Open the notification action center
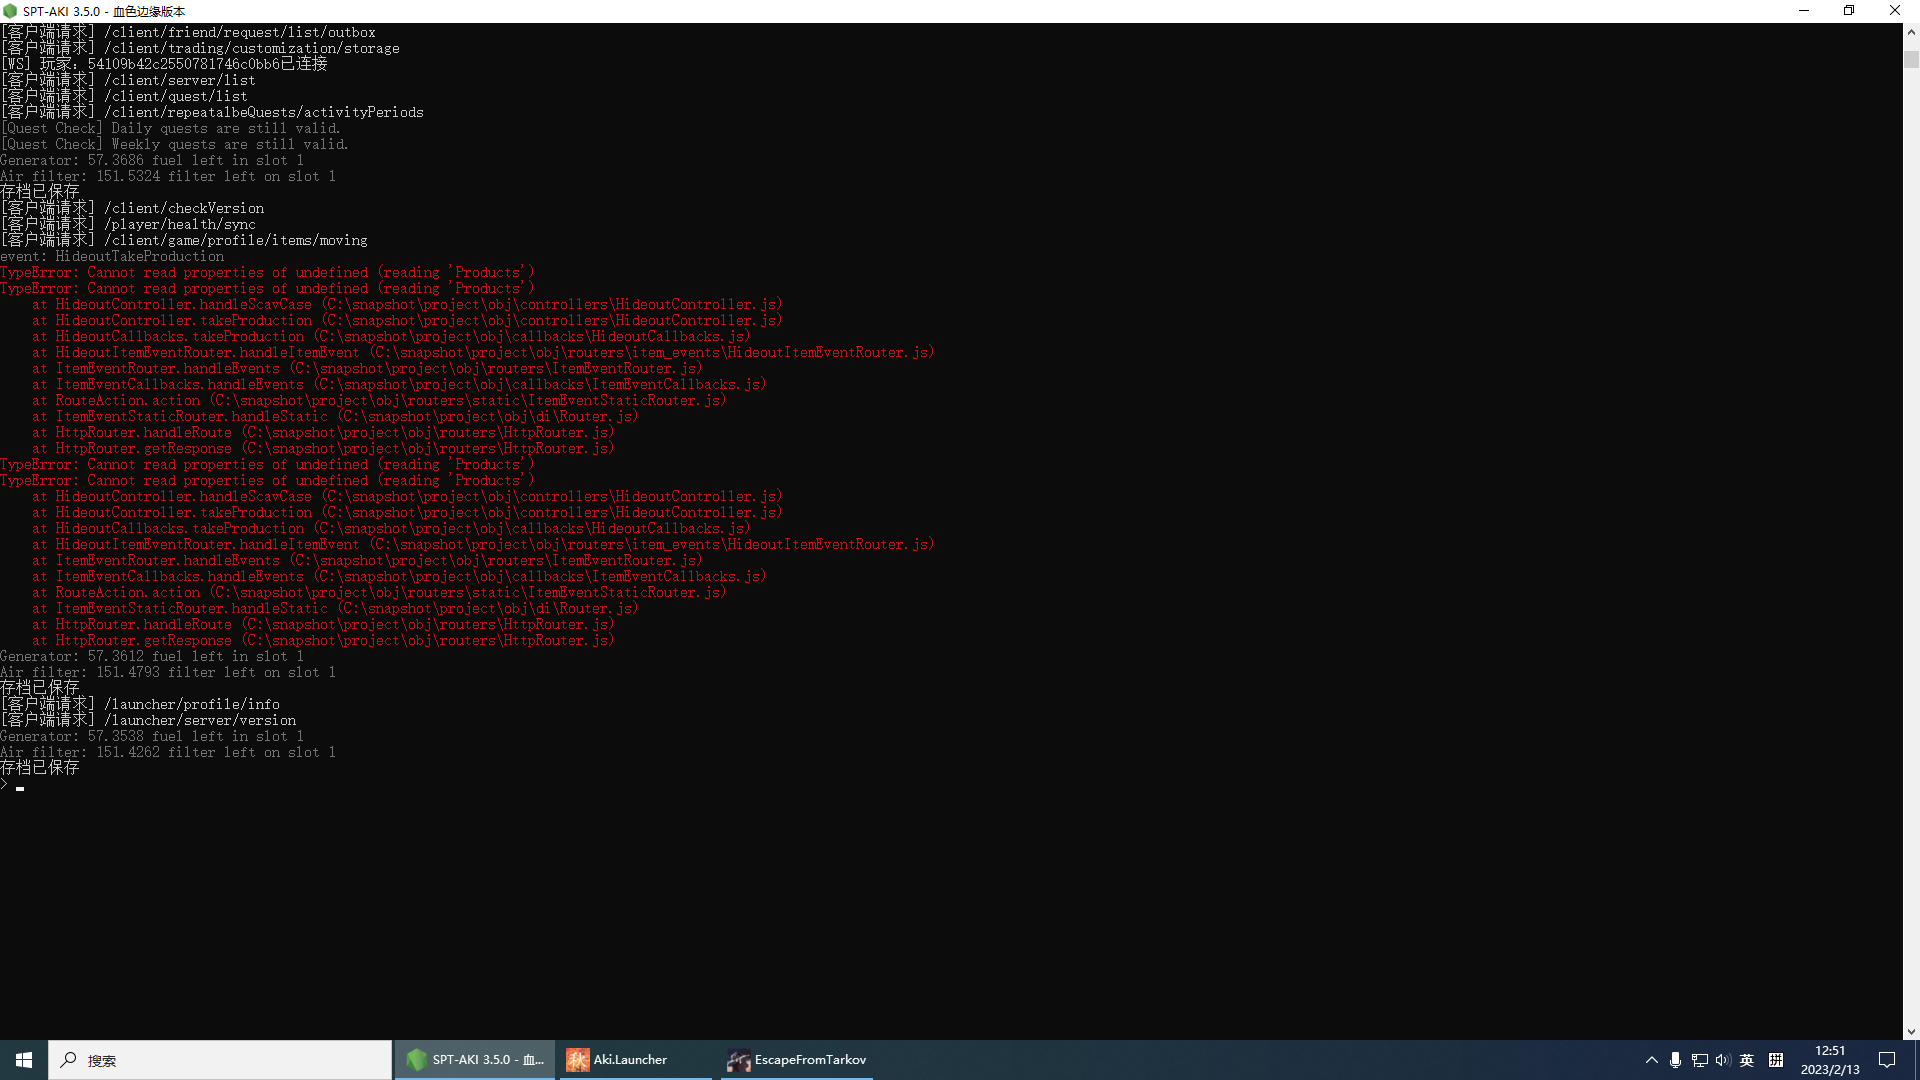The image size is (1920, 1080). click(x=1887, y=1060)
